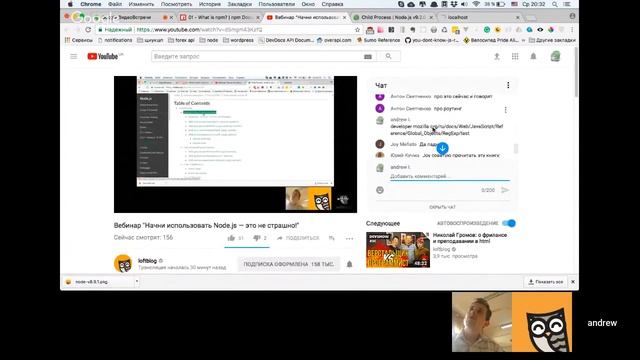Open the account avatar in YouTube header
The width and height of the screenshot is (640, 360).
555,57
